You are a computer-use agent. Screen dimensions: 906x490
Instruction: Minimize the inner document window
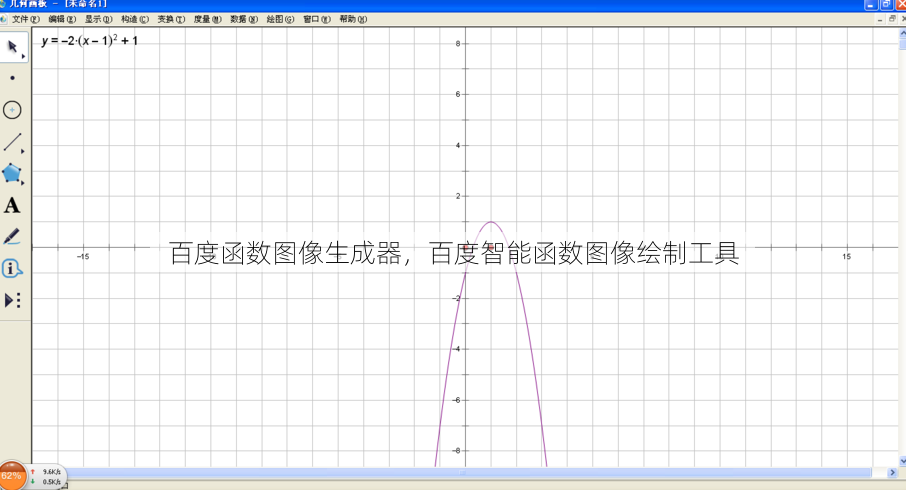pos(880,19)
